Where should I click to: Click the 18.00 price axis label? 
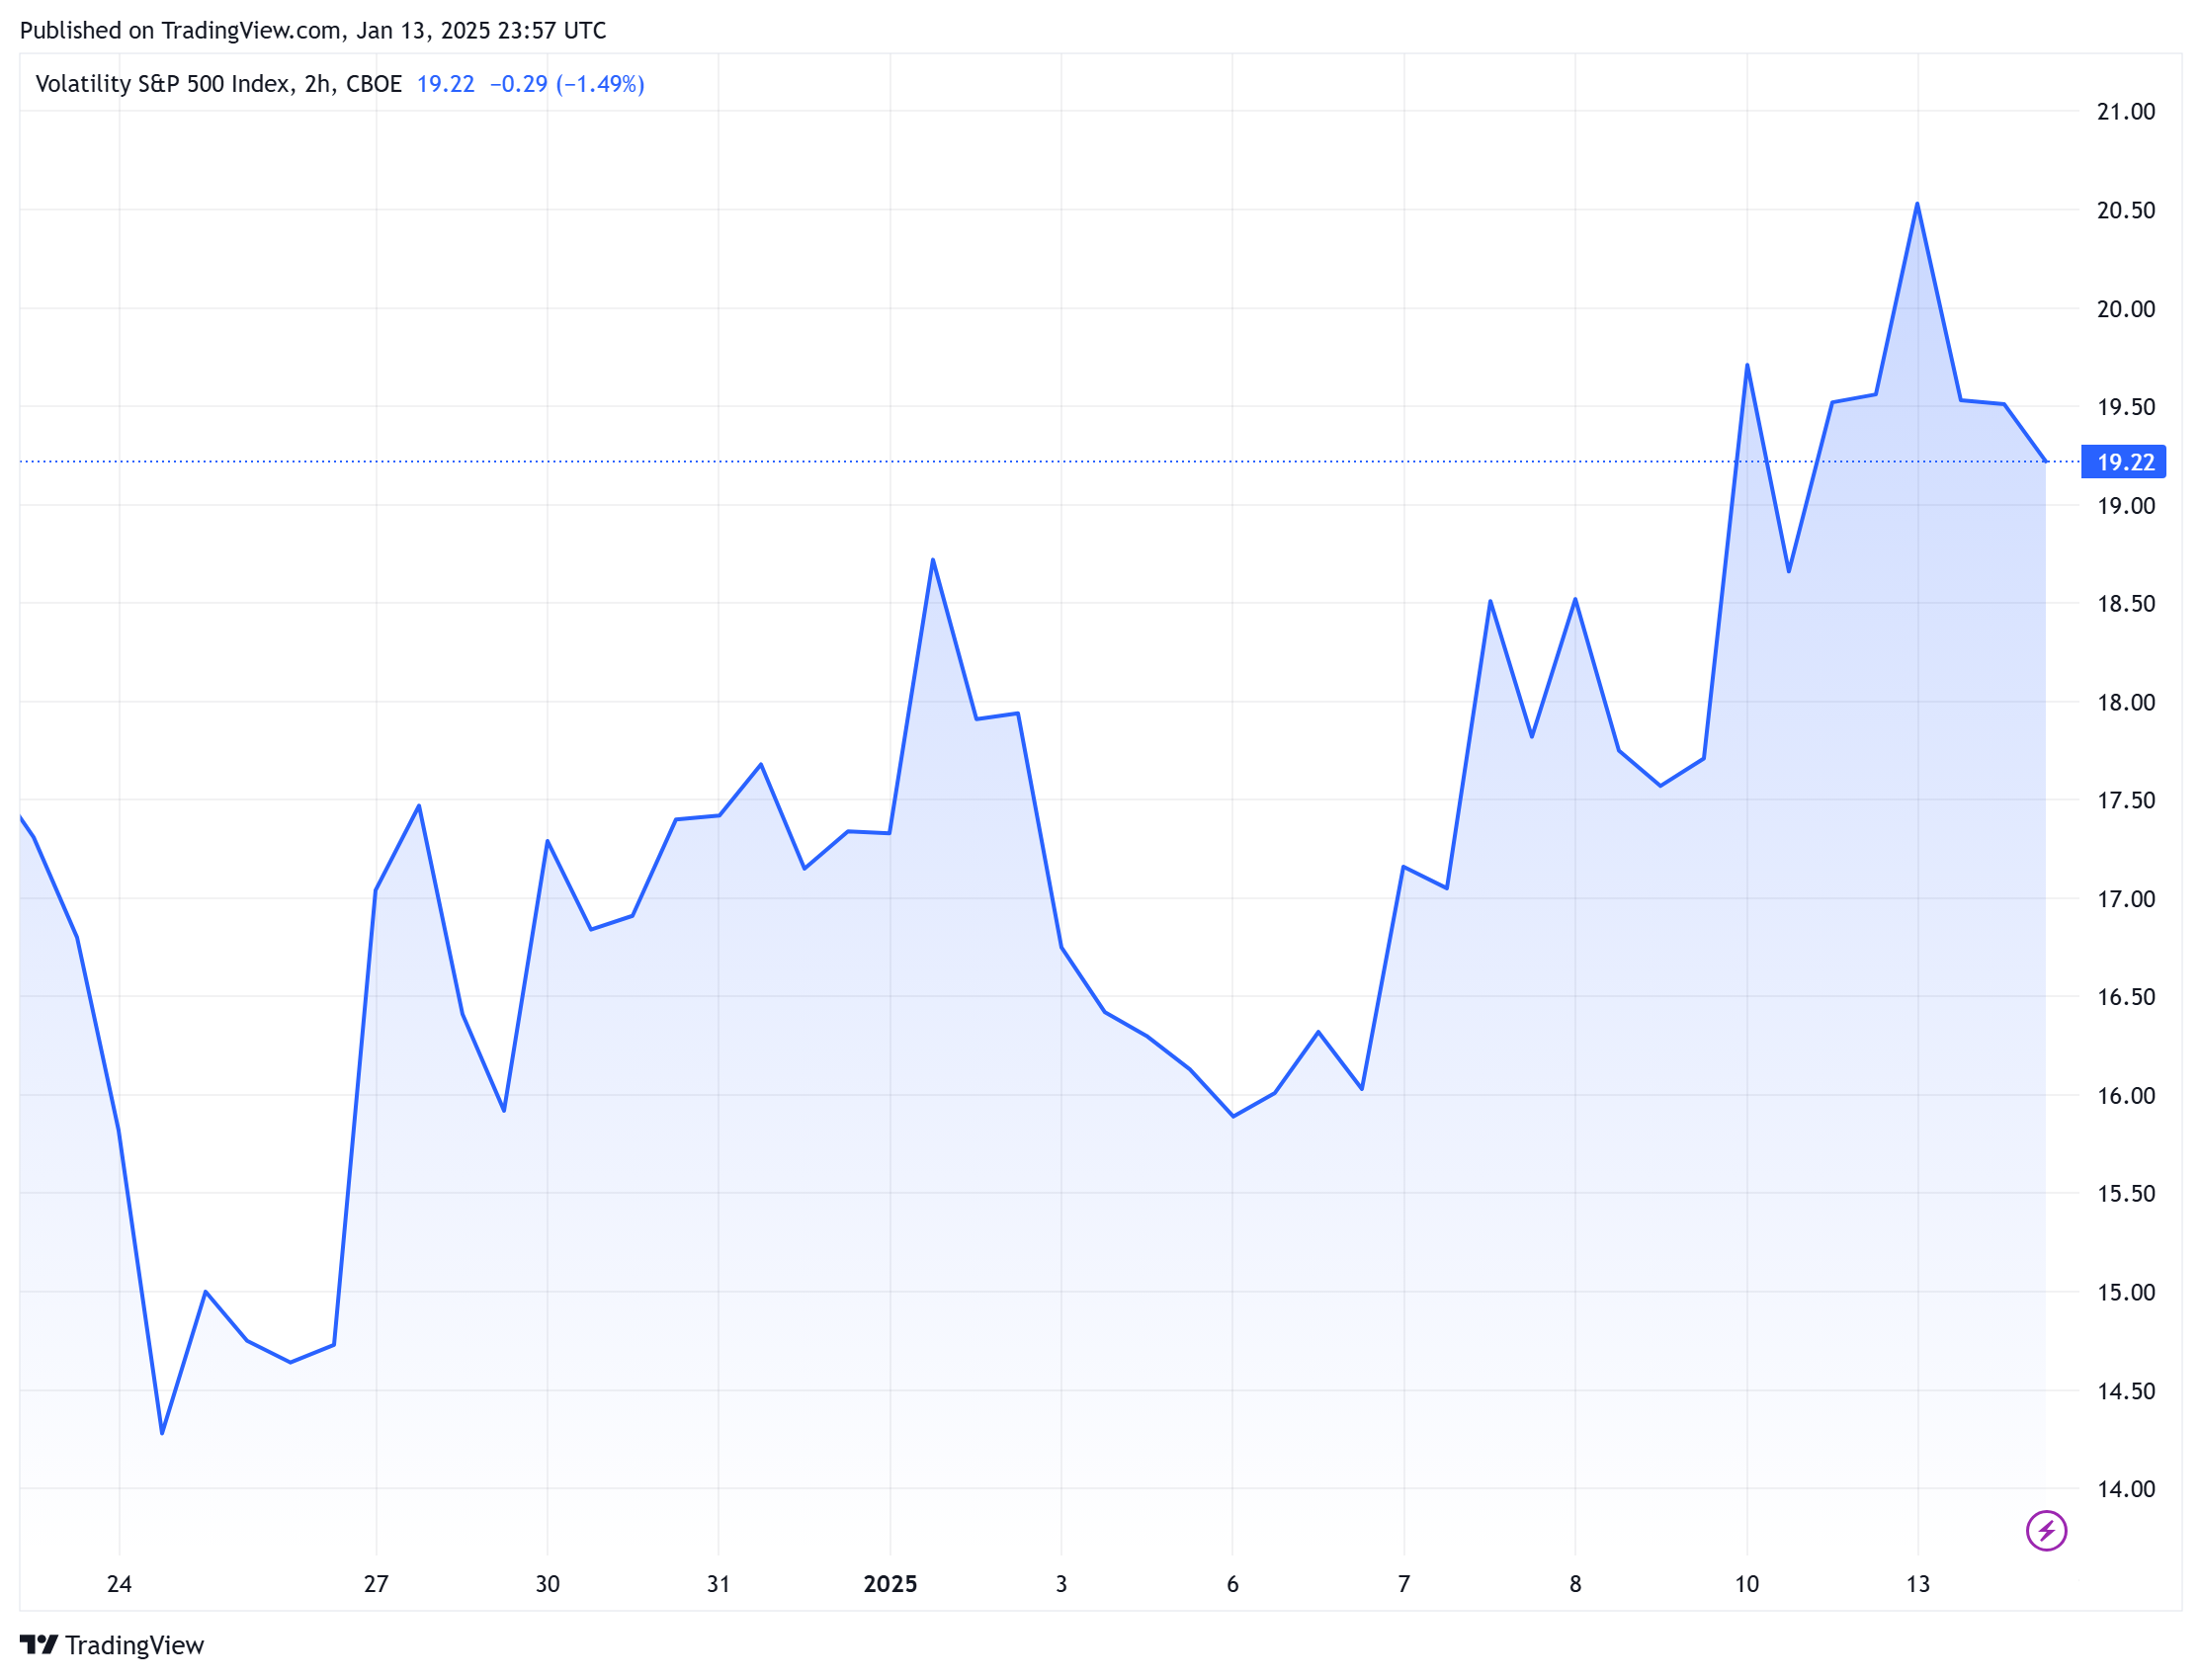(x=2126, y=703)
